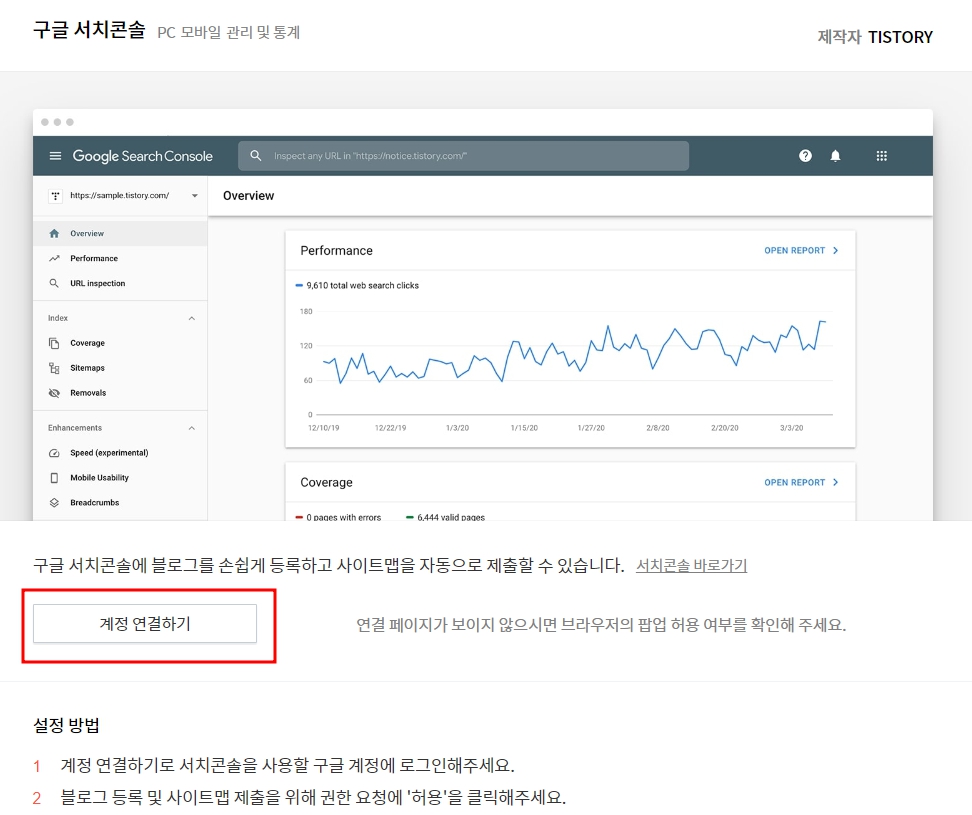Click the PC 모바일 관리 및 통계 subtitle
The image size is (972, 815).
[229, 32]
